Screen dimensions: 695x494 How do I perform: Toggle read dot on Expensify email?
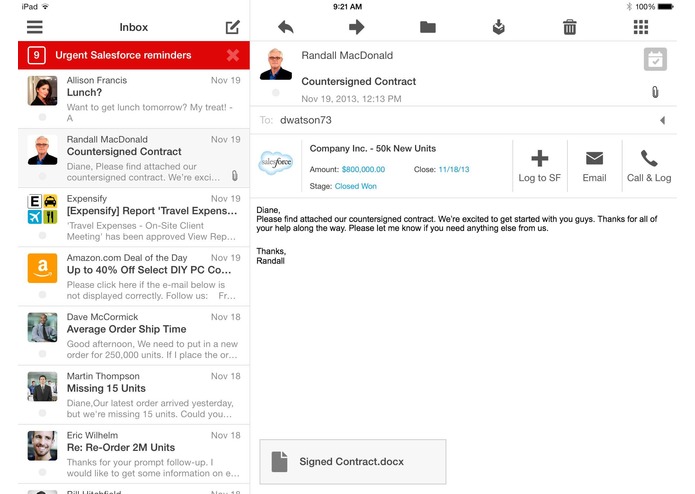pos(43,235)
